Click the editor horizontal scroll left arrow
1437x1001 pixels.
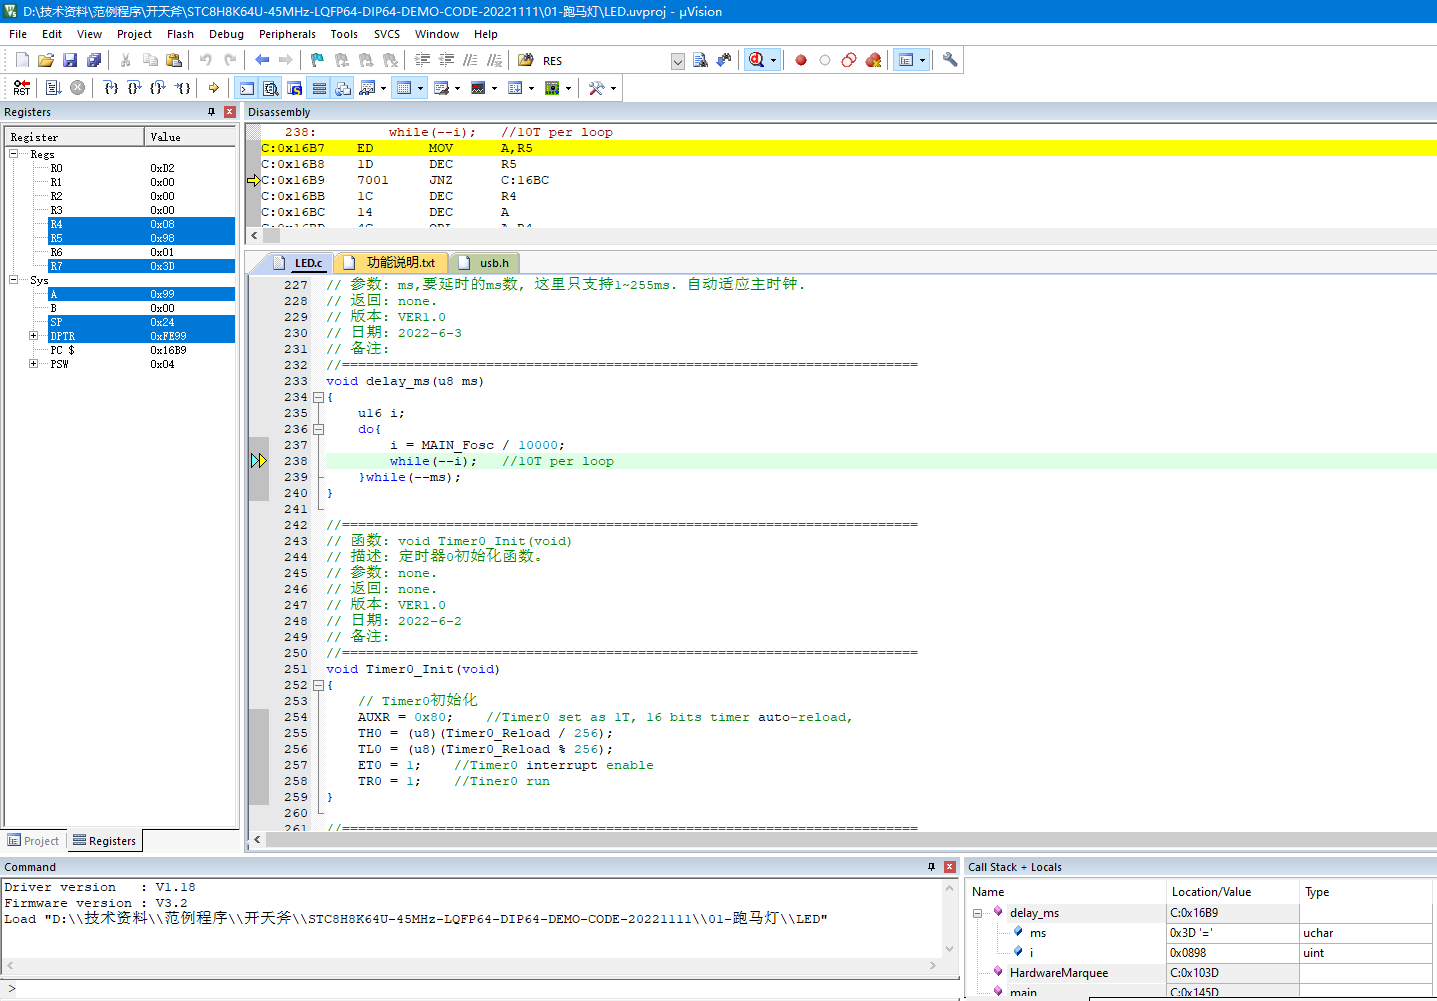tap(257, 840)
